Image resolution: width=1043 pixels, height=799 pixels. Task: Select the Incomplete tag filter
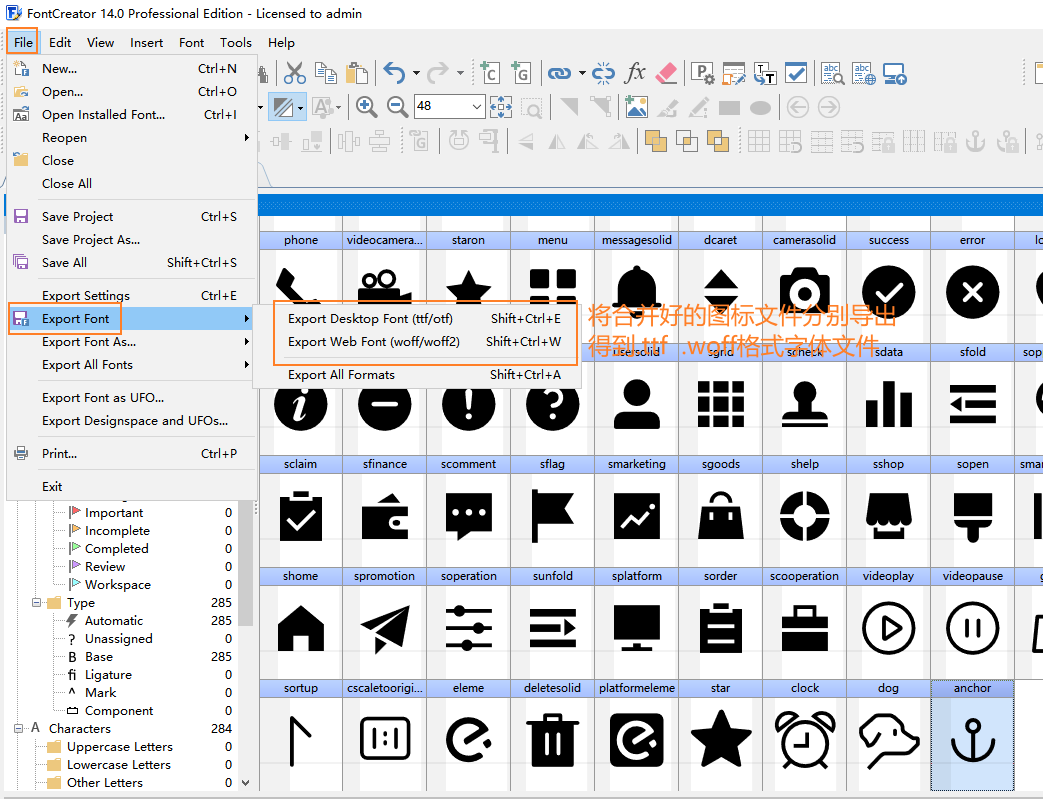coord(117,531)
